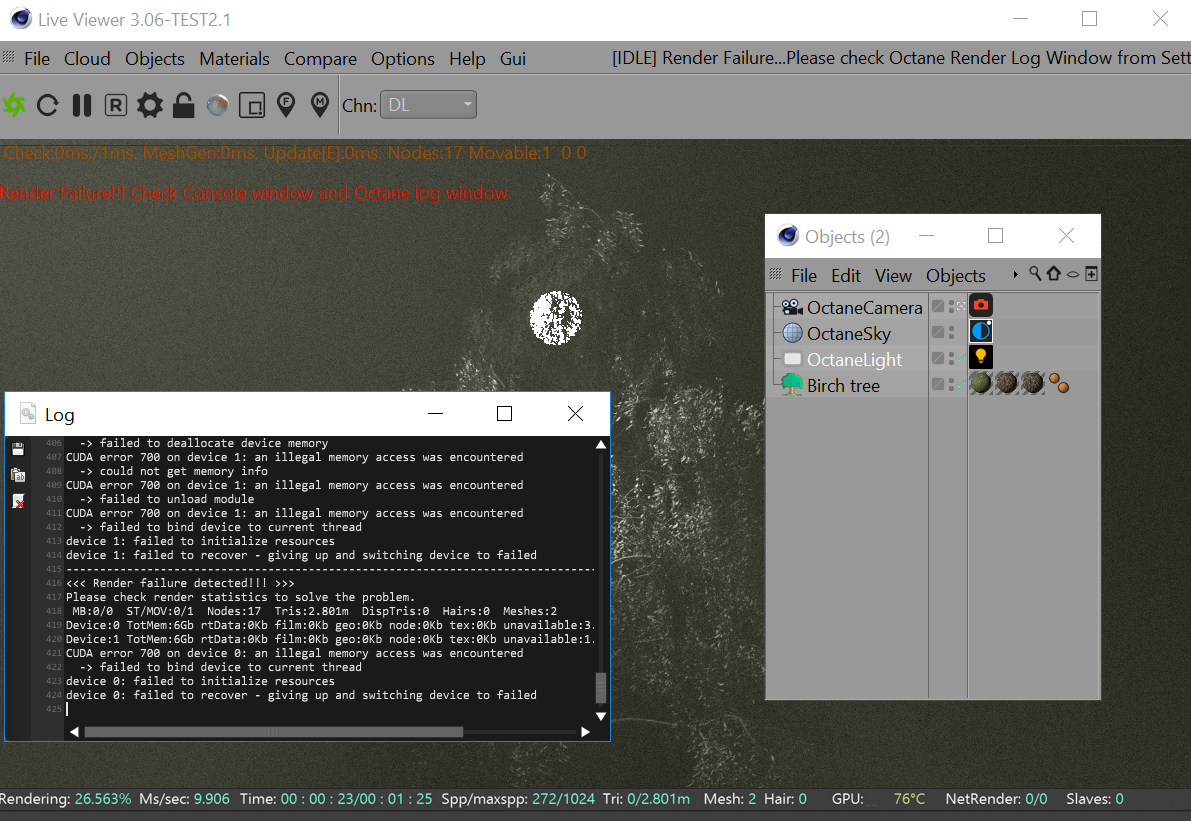Toggle layer square for OctaneSky
Screen dimensions: 1191x821
click(x=938, y=332)
